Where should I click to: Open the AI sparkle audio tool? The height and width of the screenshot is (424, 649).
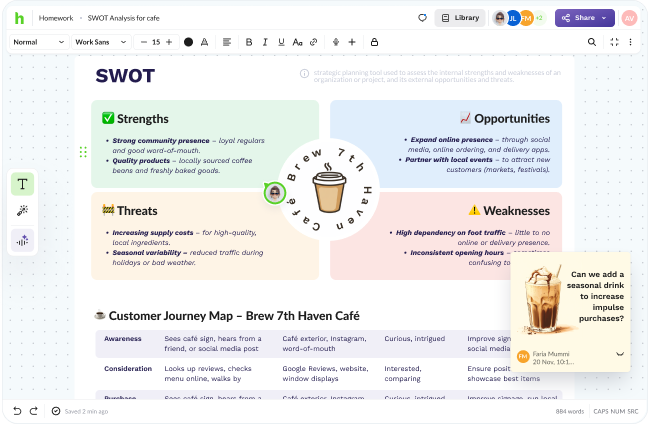tap(22, 240)
